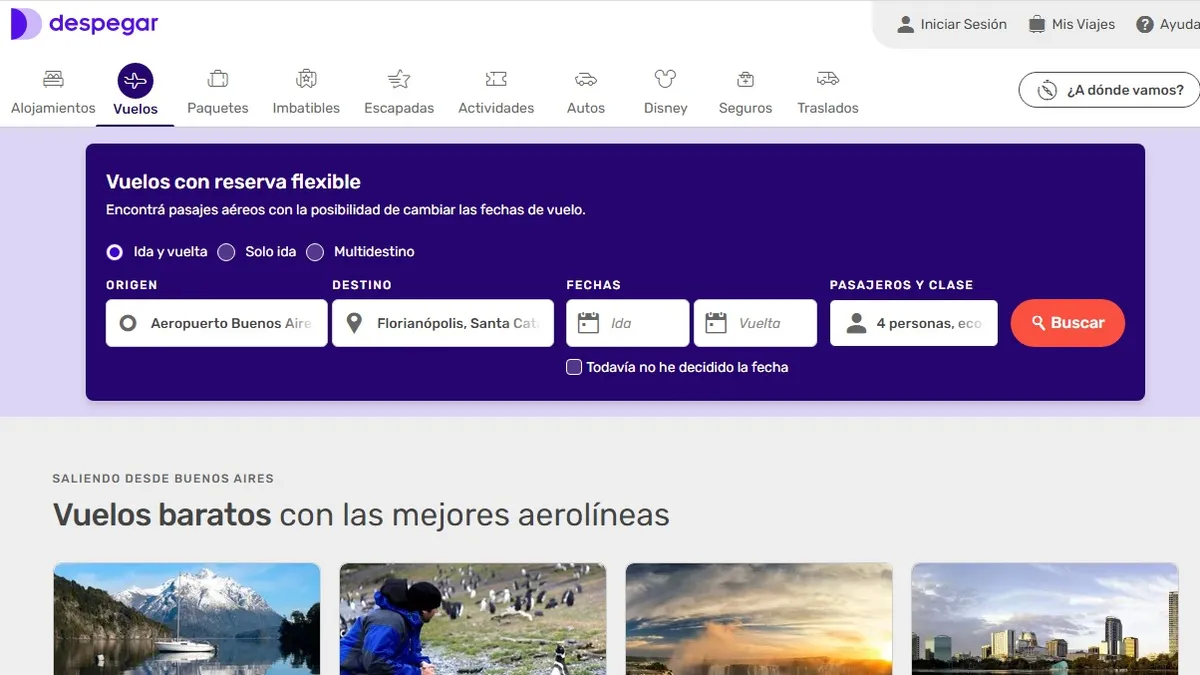Open Imbatibles deals icon

[x=306, y=79]
